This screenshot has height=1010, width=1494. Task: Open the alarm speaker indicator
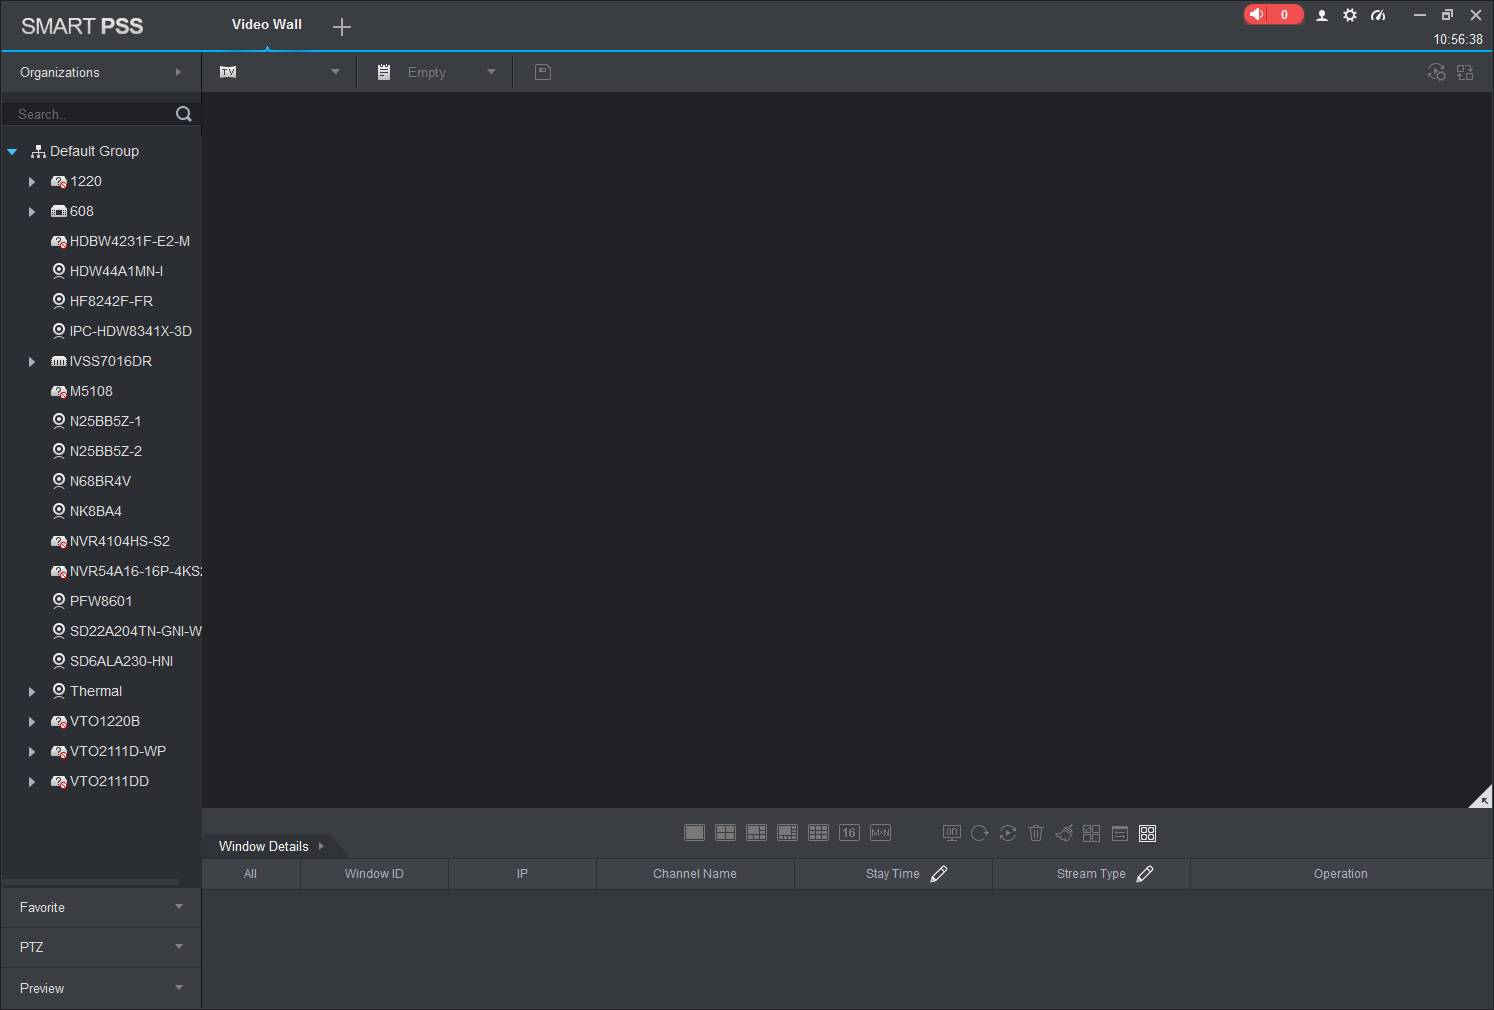[1273, 14]
